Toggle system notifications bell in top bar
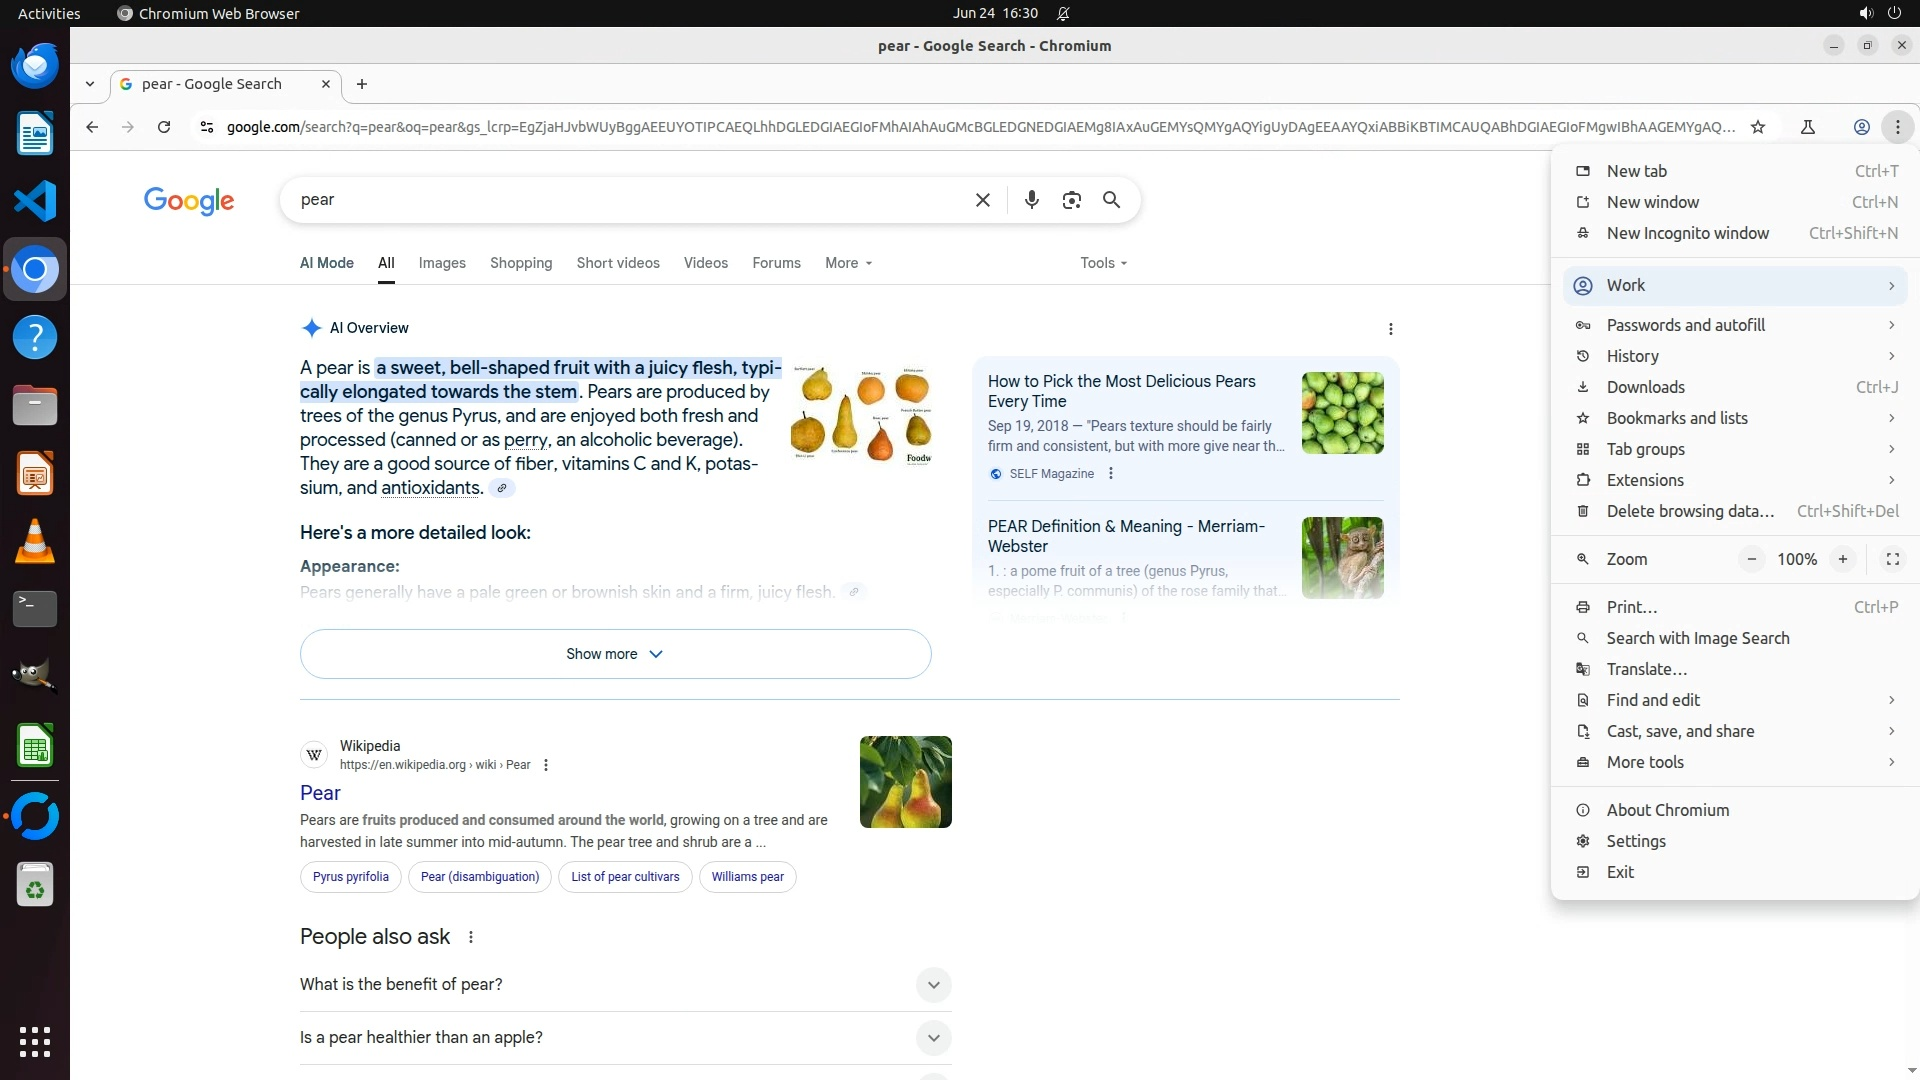The width and height of the screenshot is (1920, 1080). pos(1063,13)
